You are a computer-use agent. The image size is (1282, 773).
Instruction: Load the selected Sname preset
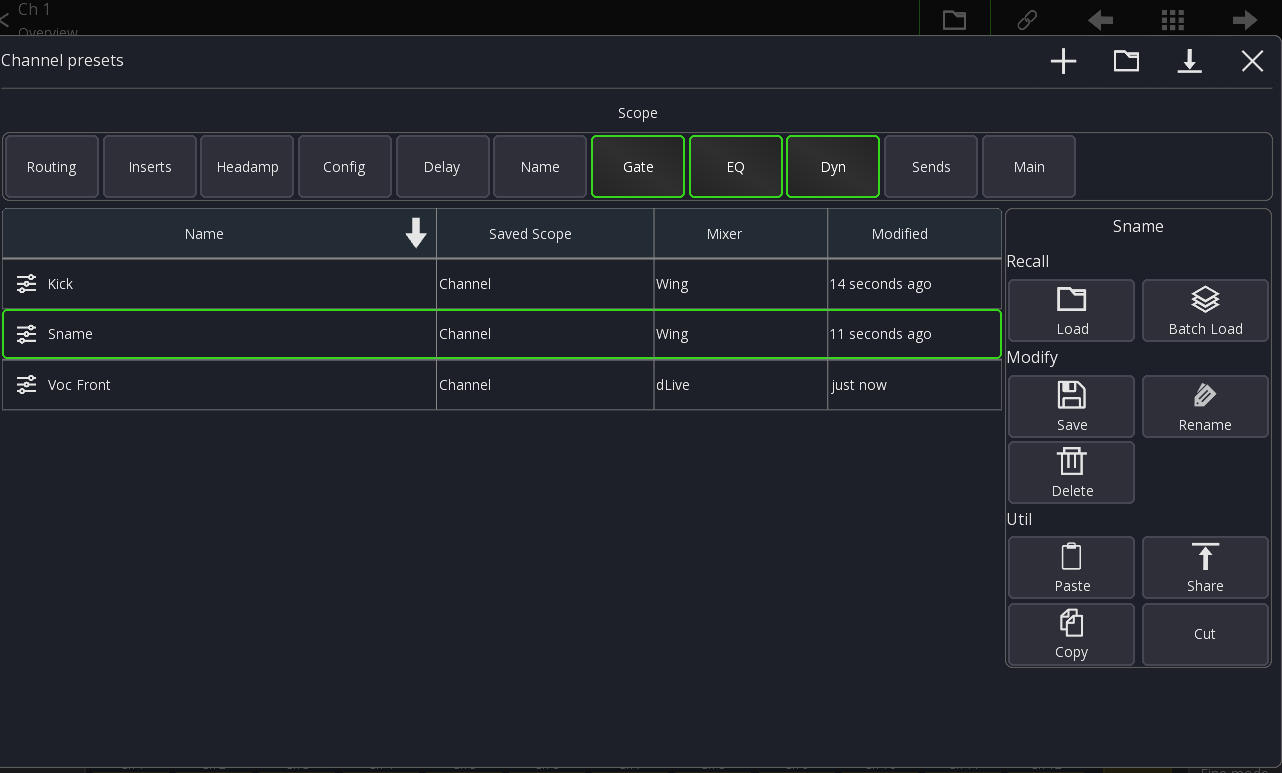coord(1071,311)
